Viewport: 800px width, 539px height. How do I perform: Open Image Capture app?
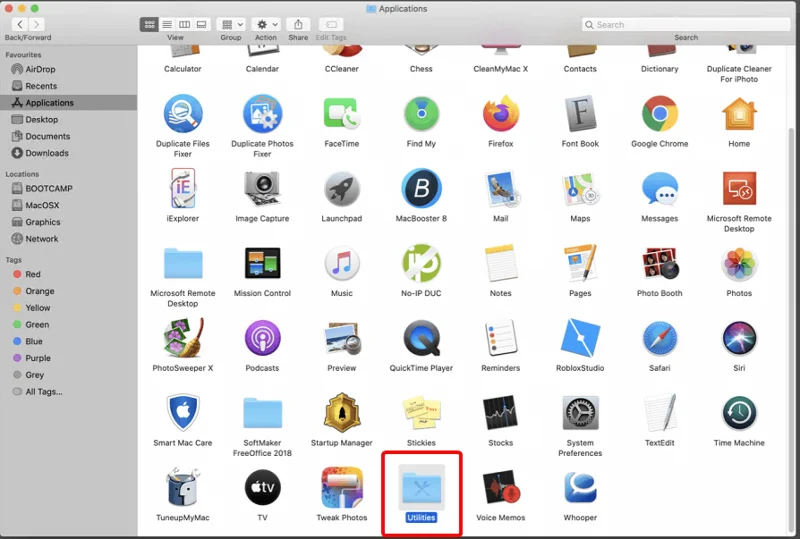click(x=262, y=188)
